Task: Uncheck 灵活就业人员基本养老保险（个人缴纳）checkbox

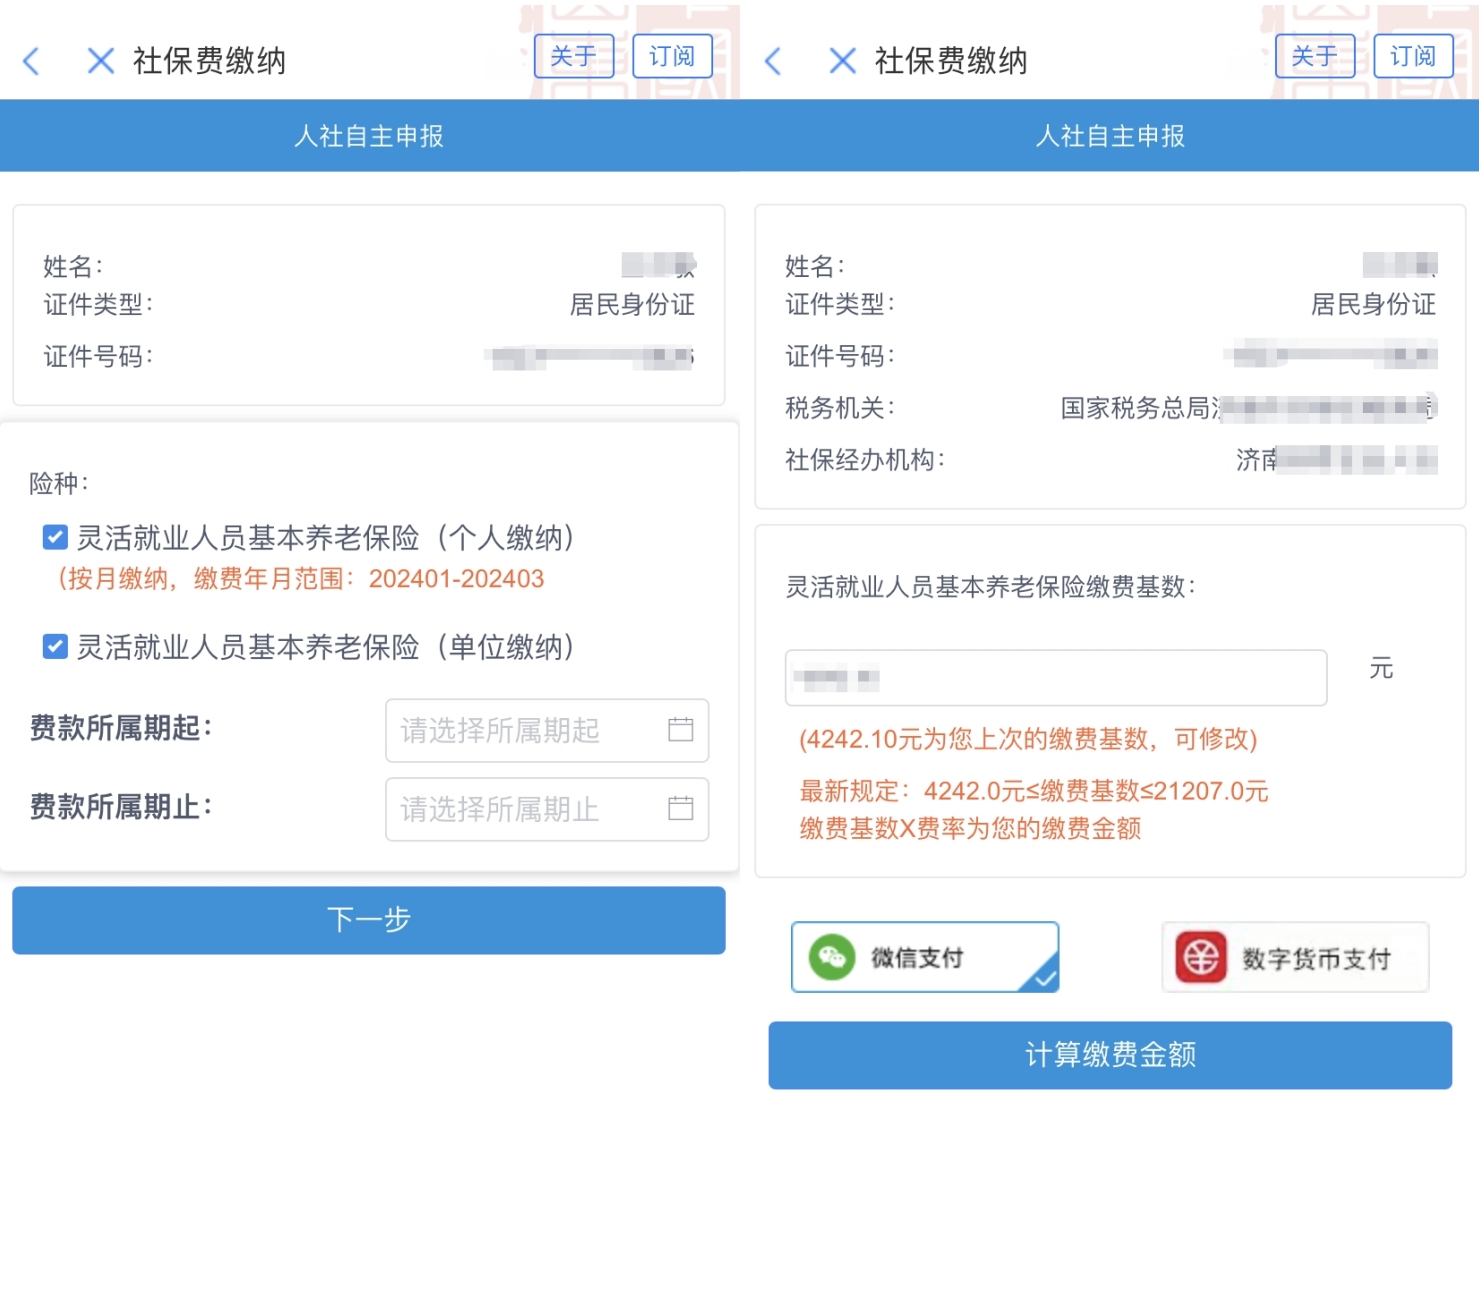Action: (55, 538)
